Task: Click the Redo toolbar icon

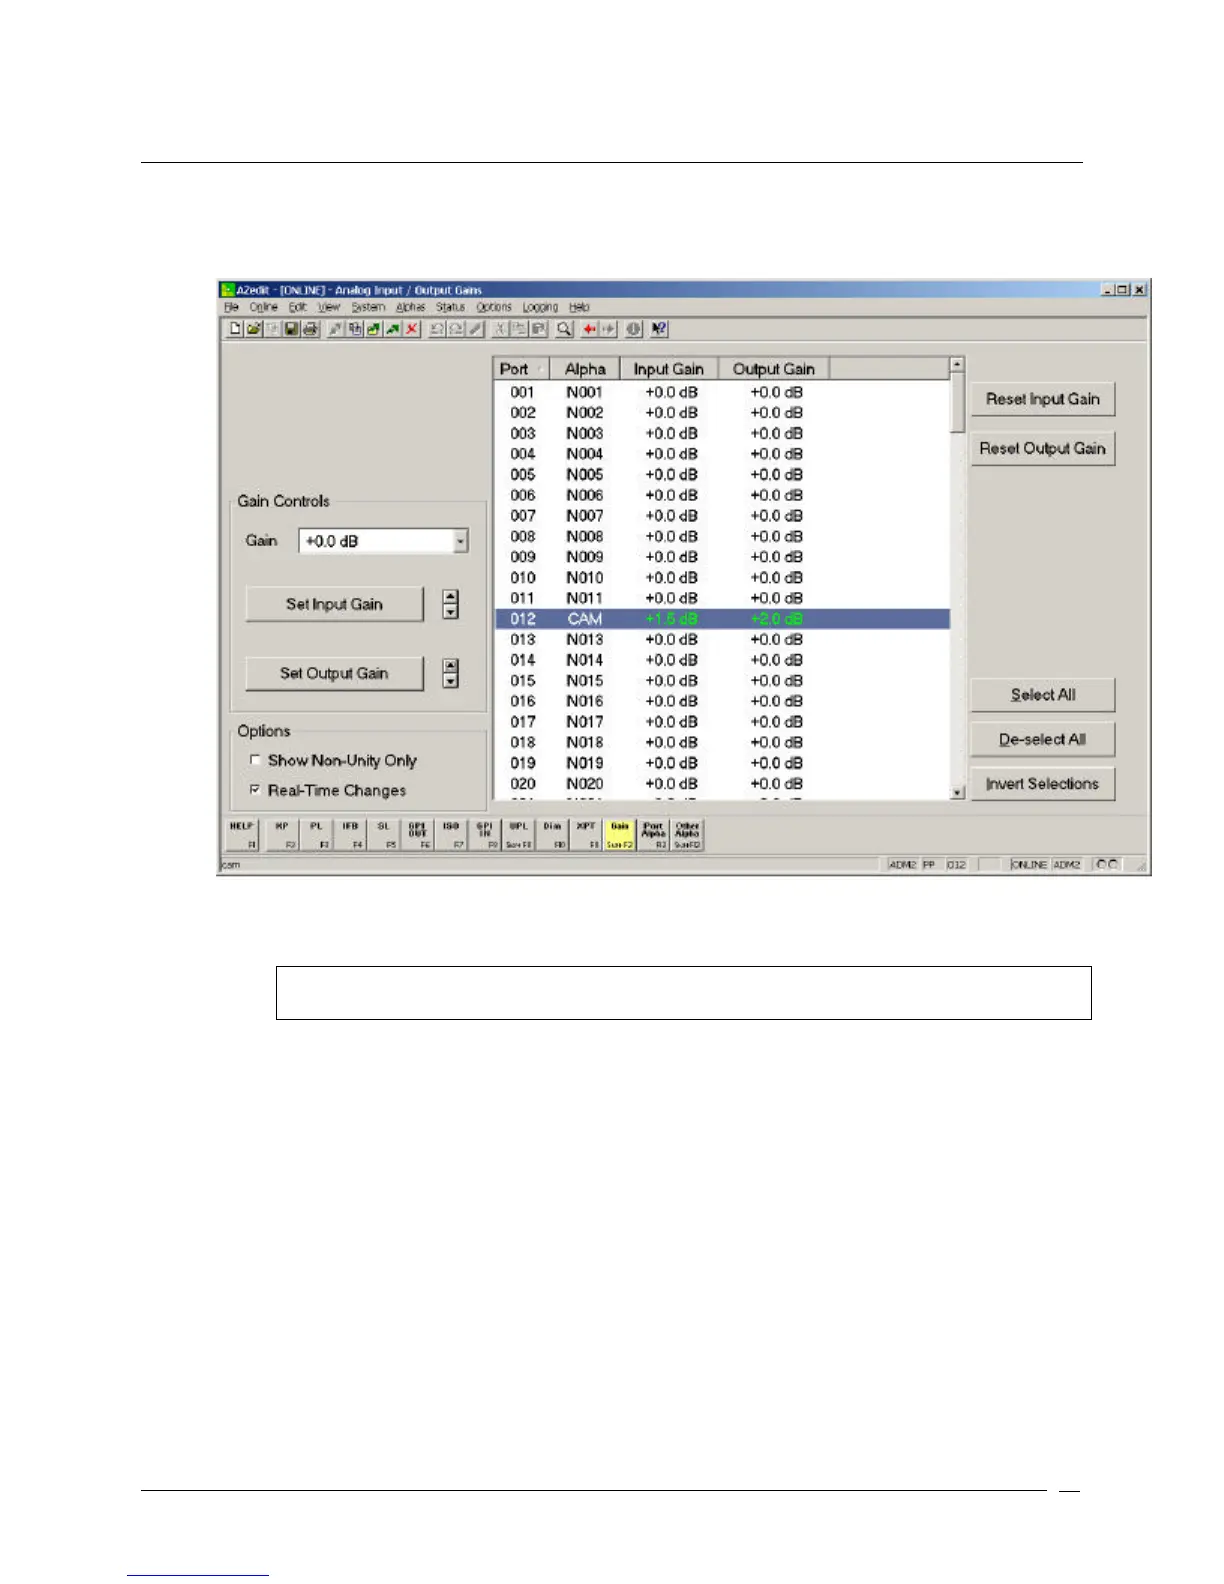Action: 456,329
